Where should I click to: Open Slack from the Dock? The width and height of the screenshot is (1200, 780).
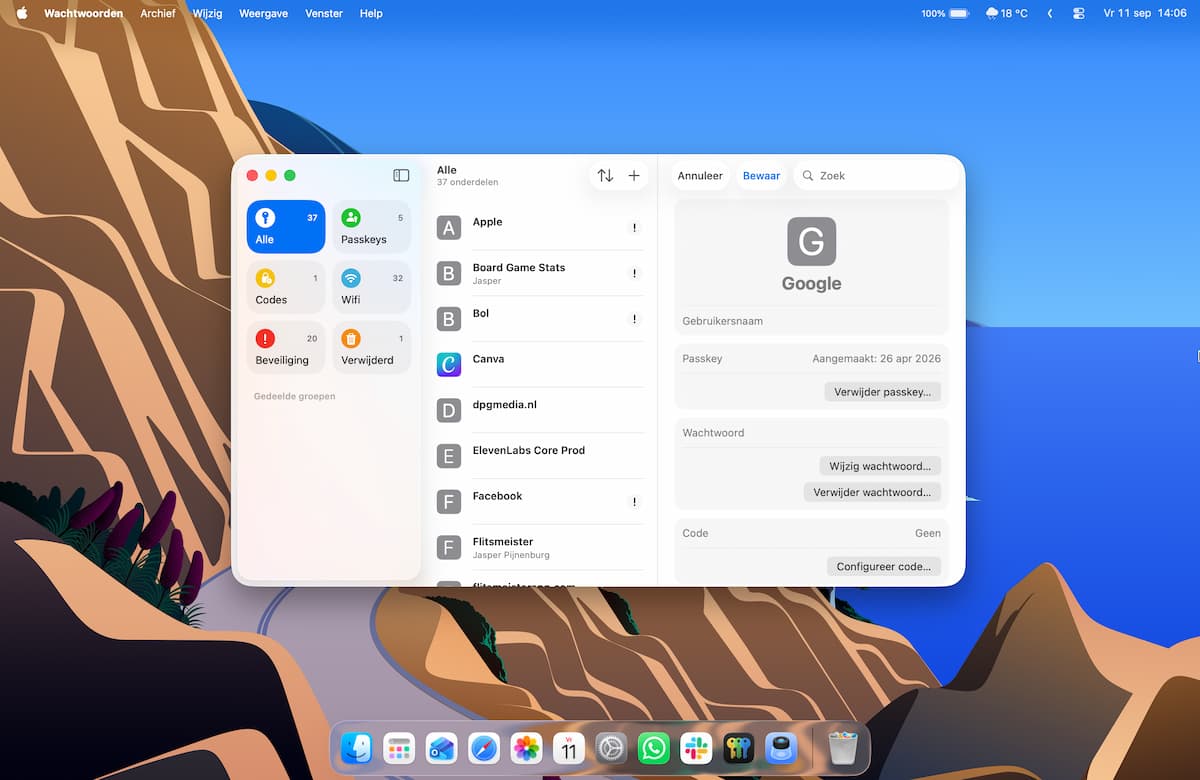tap(696, 748)
